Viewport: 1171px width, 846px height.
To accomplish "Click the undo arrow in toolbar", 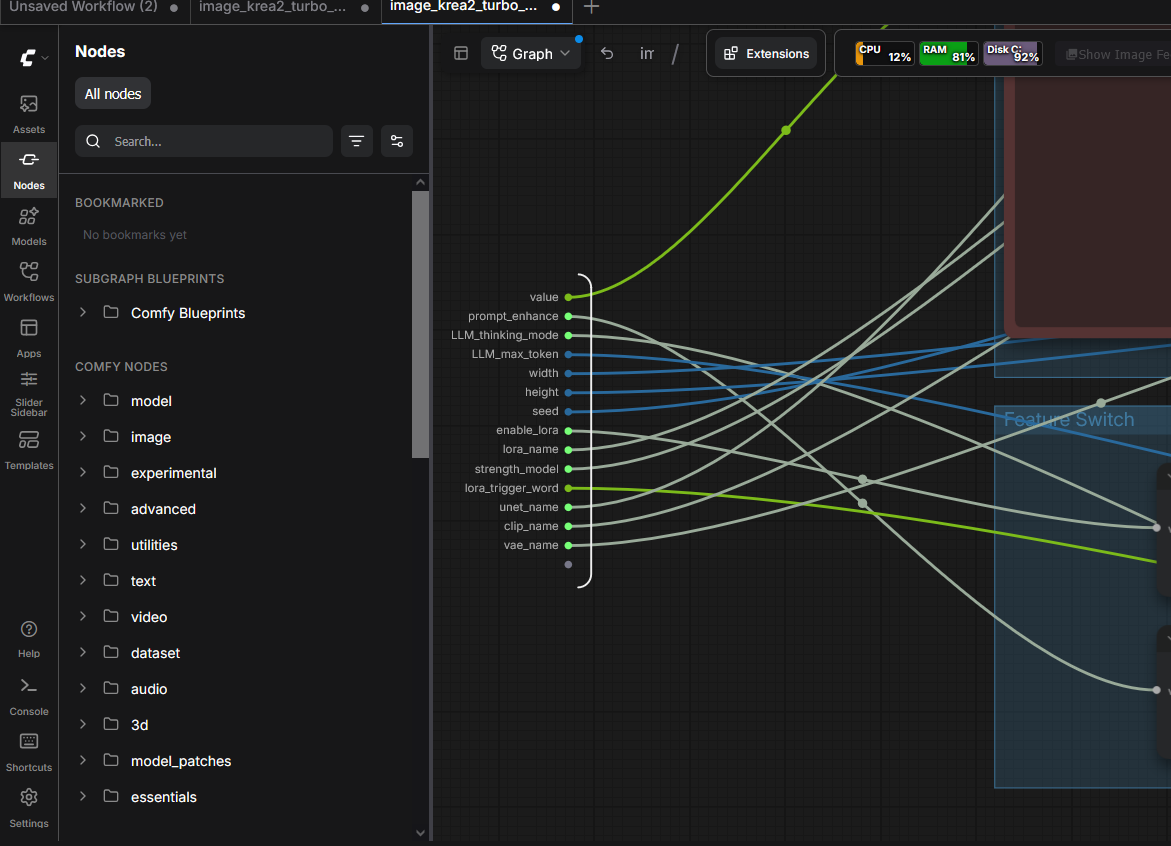I will click(x=607, y=53).
